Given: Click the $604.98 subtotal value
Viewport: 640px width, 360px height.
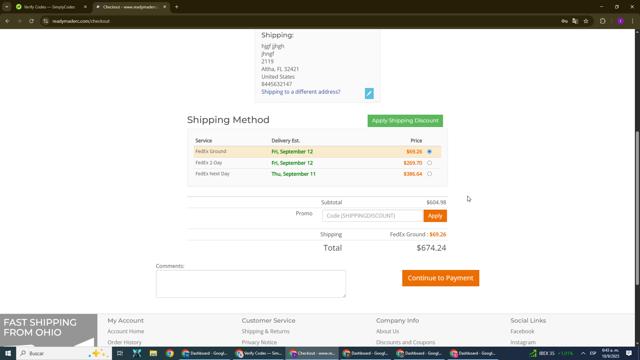Looking at the screenshot, I should coord(436,202).
